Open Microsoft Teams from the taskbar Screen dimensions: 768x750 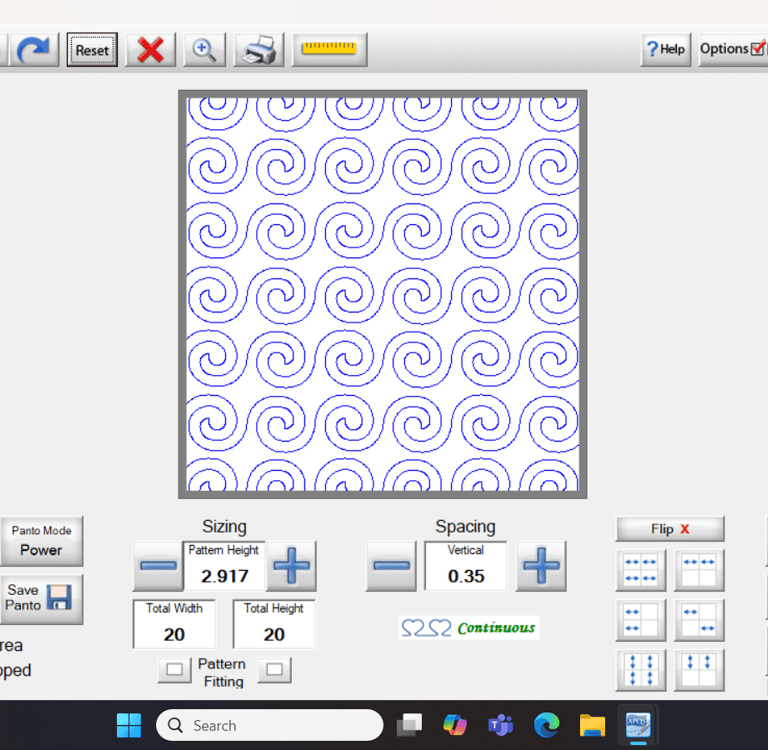coord(501,726)
